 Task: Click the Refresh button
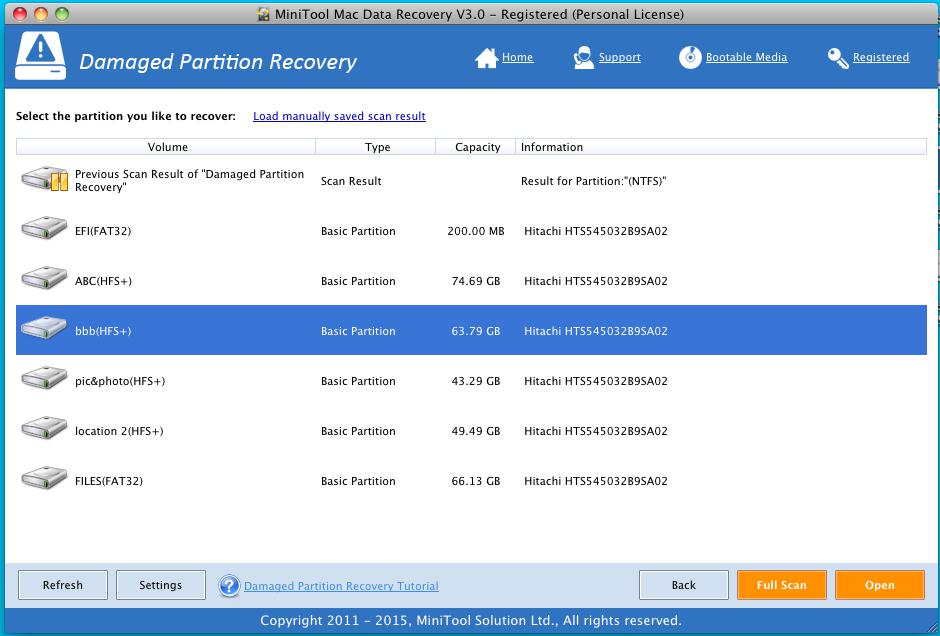point(63,585)
